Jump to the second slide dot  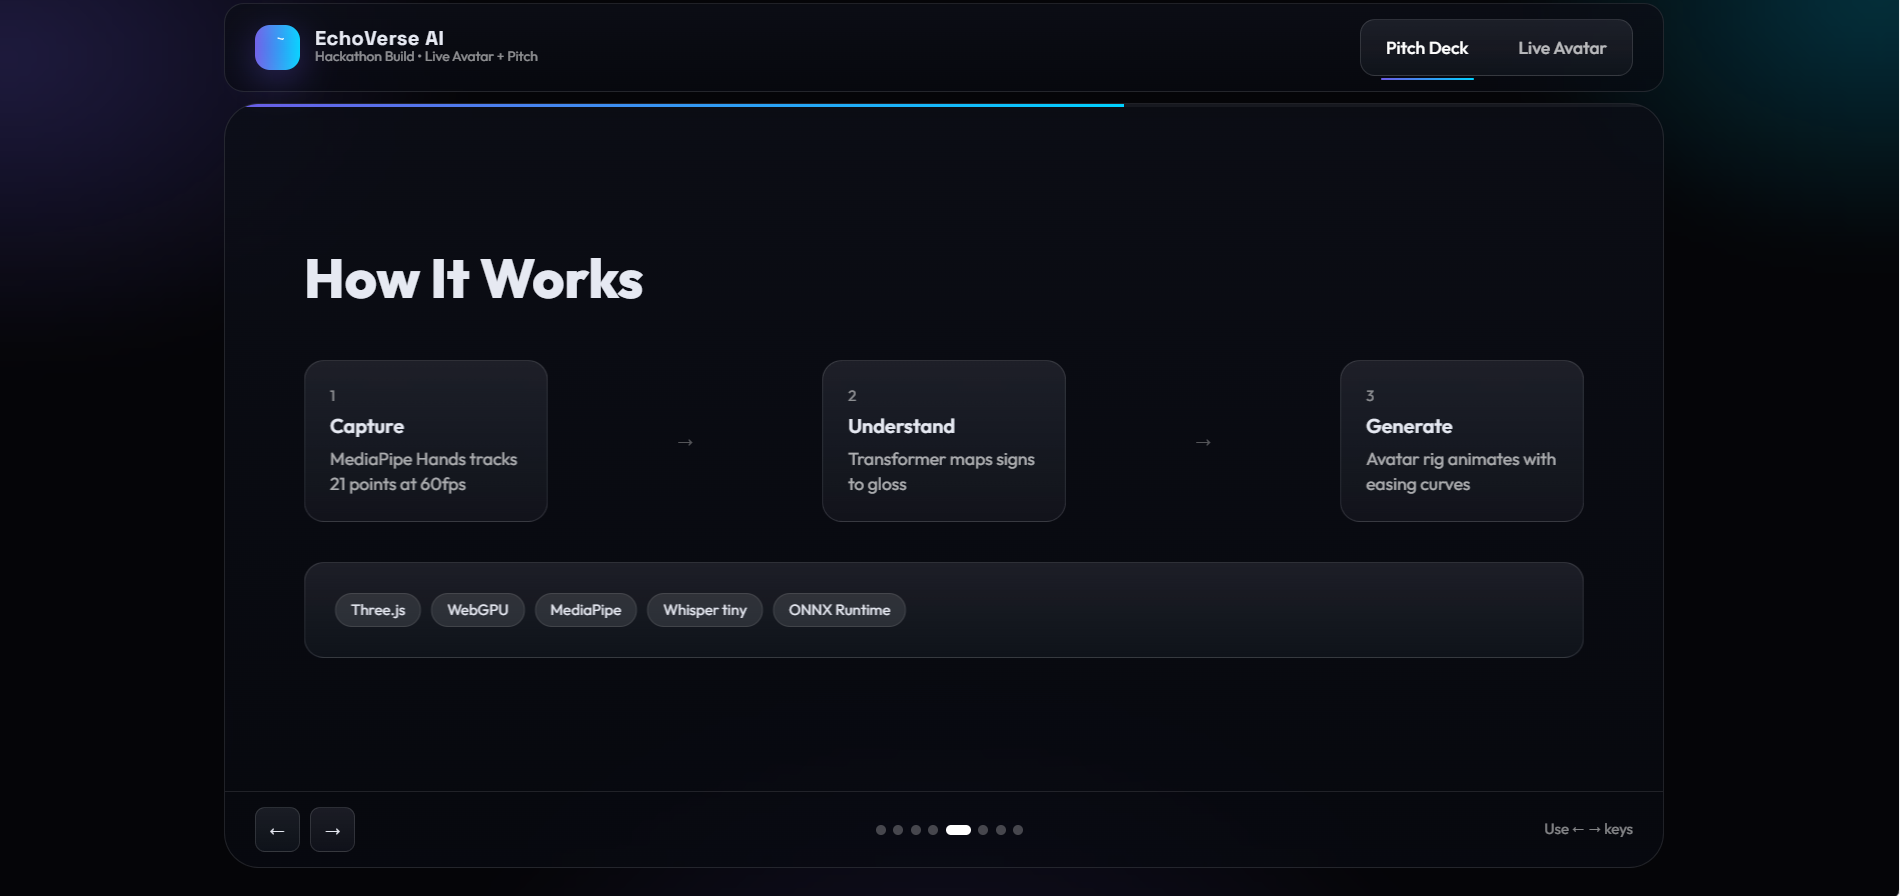pos(898,830)
